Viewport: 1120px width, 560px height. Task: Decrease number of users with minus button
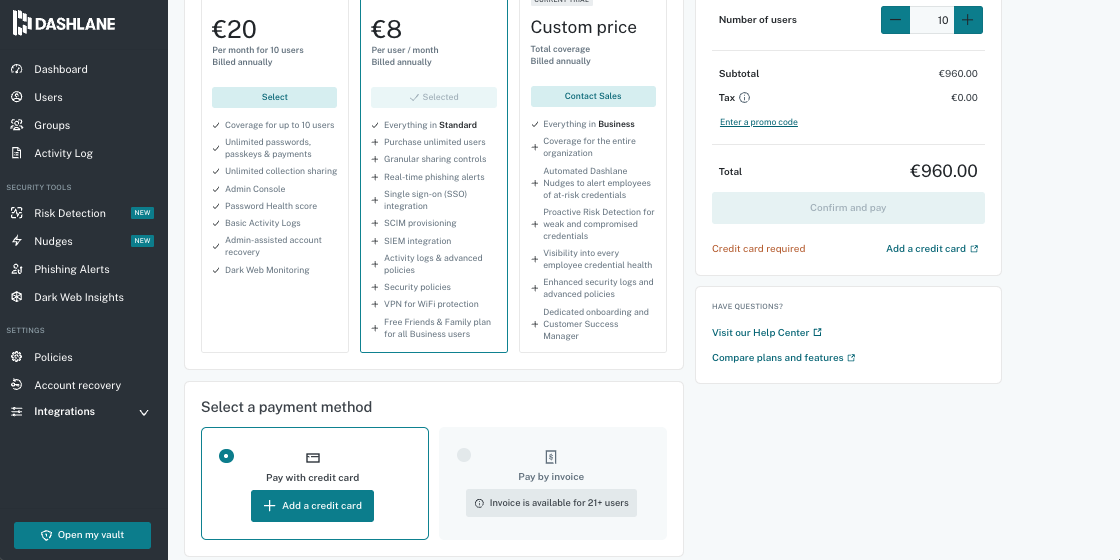click(895, 20)
